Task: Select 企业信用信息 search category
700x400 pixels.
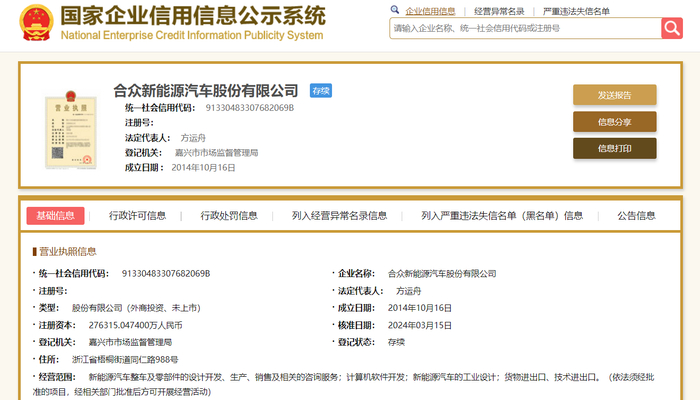Action: click(430, 11)
